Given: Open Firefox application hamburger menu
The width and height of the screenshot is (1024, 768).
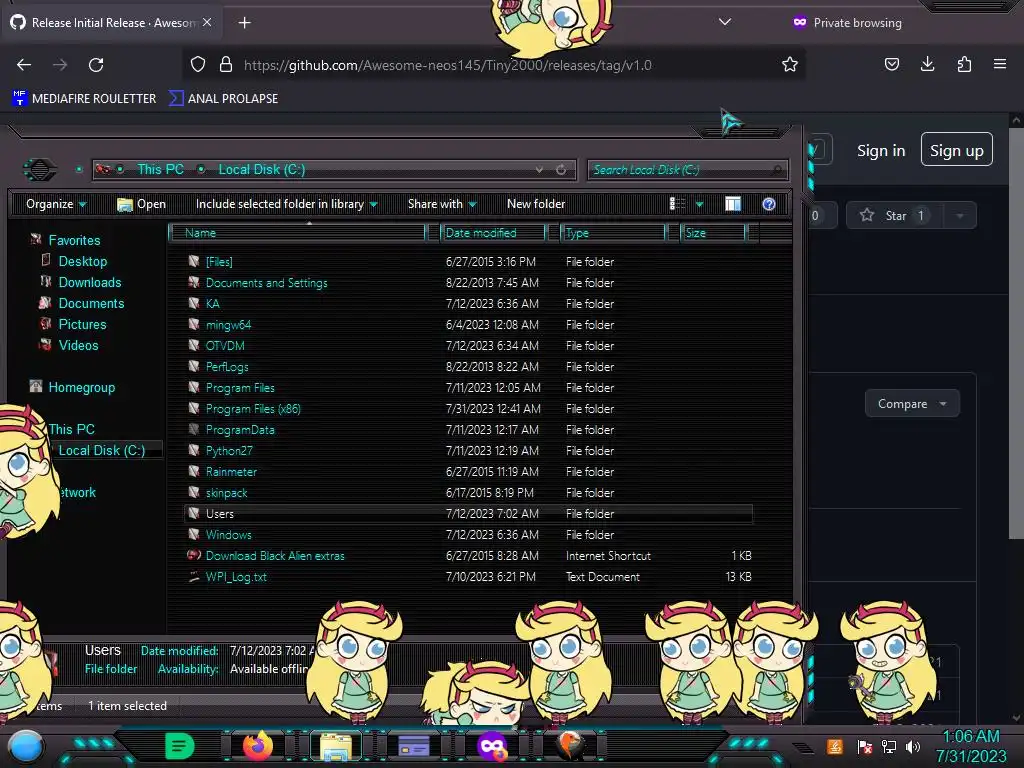Looking at the screenshot, I should pyautogui.click(x=1000, y=65).
